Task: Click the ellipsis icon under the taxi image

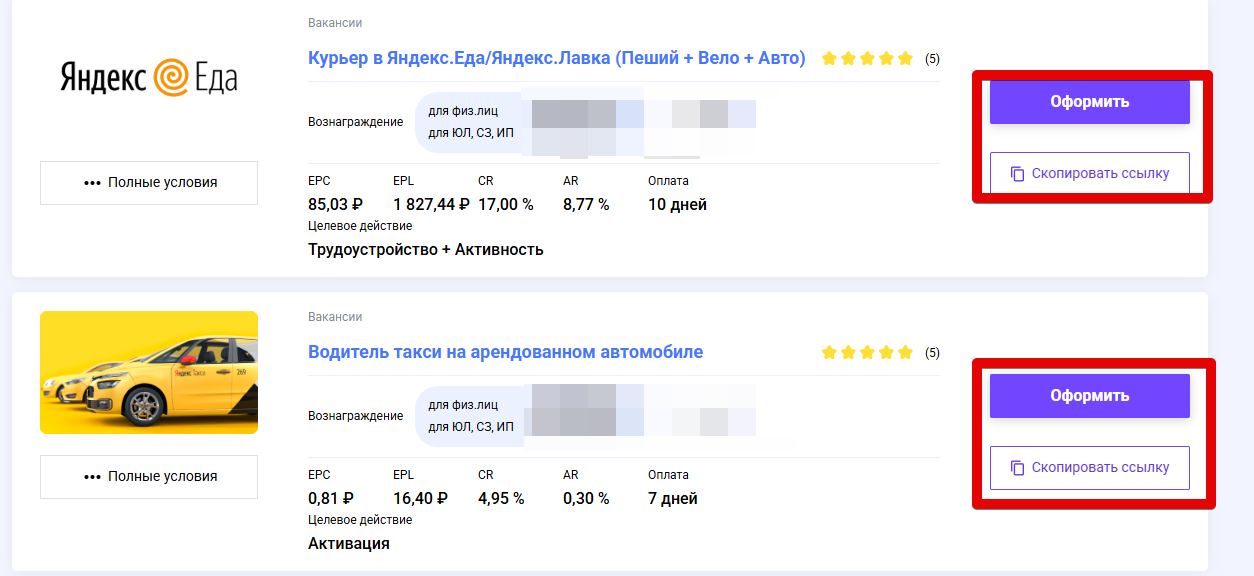Action: pos(93,477)
